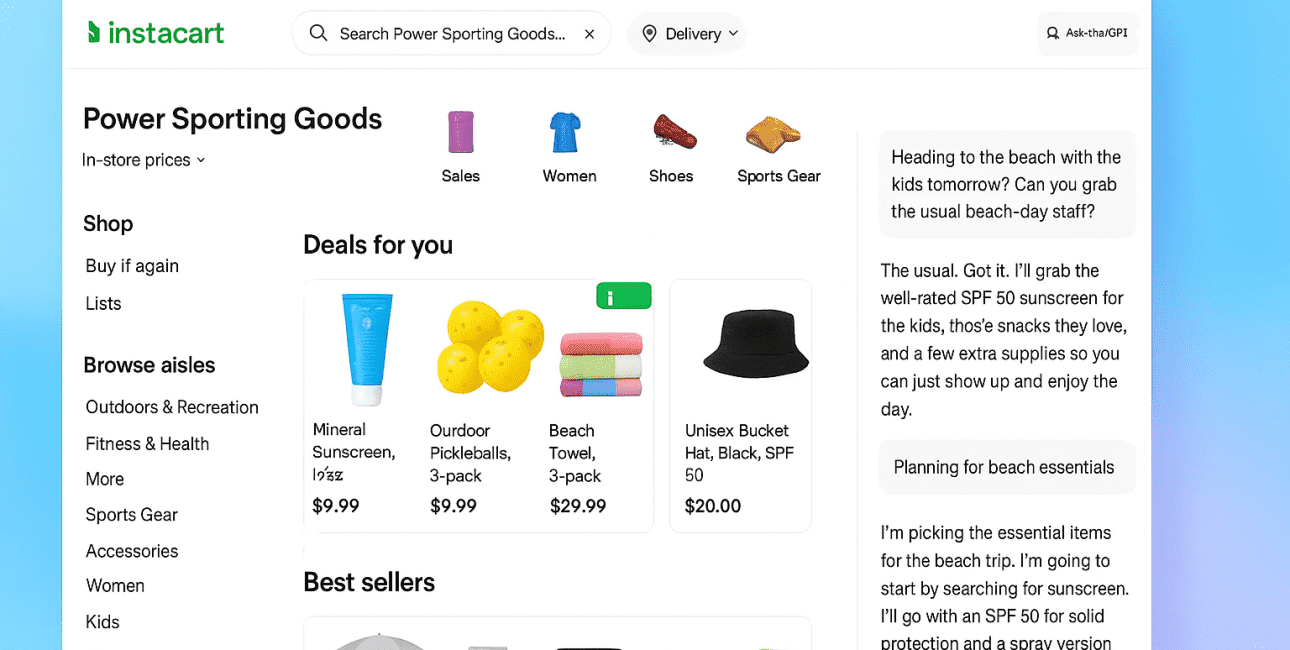The height and width of the screenshot is (650, 1290).
Task: Click the Instacart carrot logo
Action: pyautogui.click(x=94, y=32)
